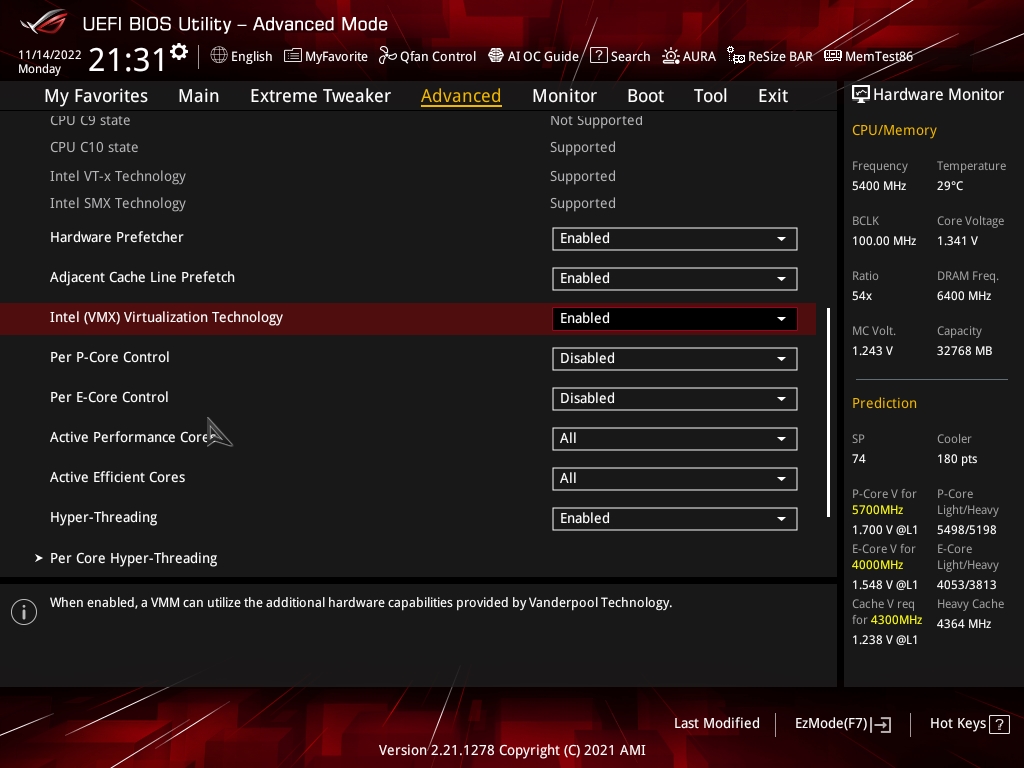
Task: Open the Hardware Prefetcher dropdown
Action: pos(675,238)
